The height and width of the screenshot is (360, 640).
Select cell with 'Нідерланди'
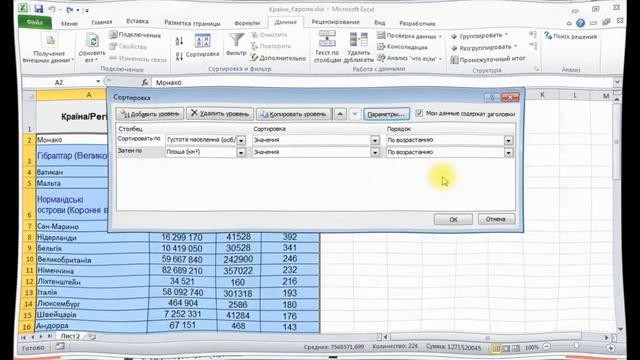[92, 237]
